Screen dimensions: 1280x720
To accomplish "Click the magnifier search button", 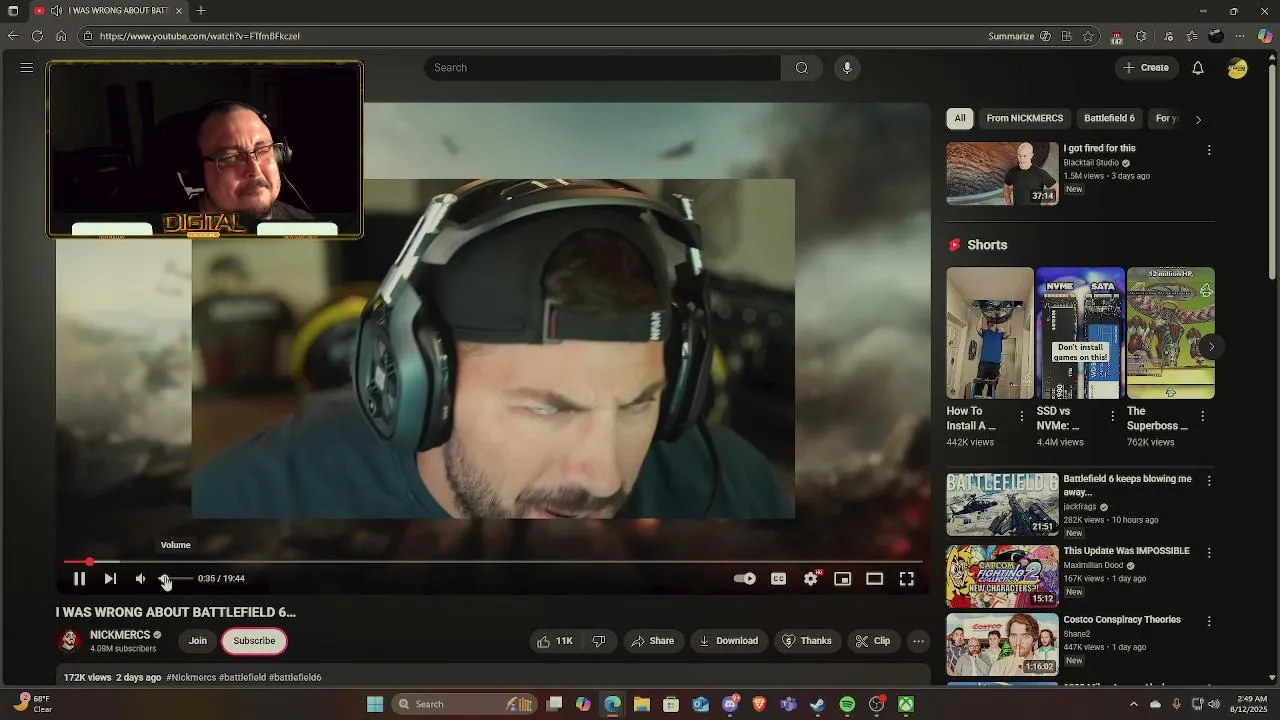I will point(801,68).
